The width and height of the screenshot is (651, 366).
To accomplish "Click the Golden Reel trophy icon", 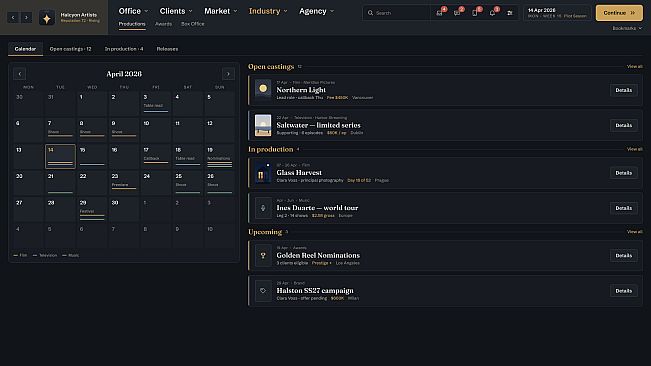I will pyautogui.click(x=263, y=256).
